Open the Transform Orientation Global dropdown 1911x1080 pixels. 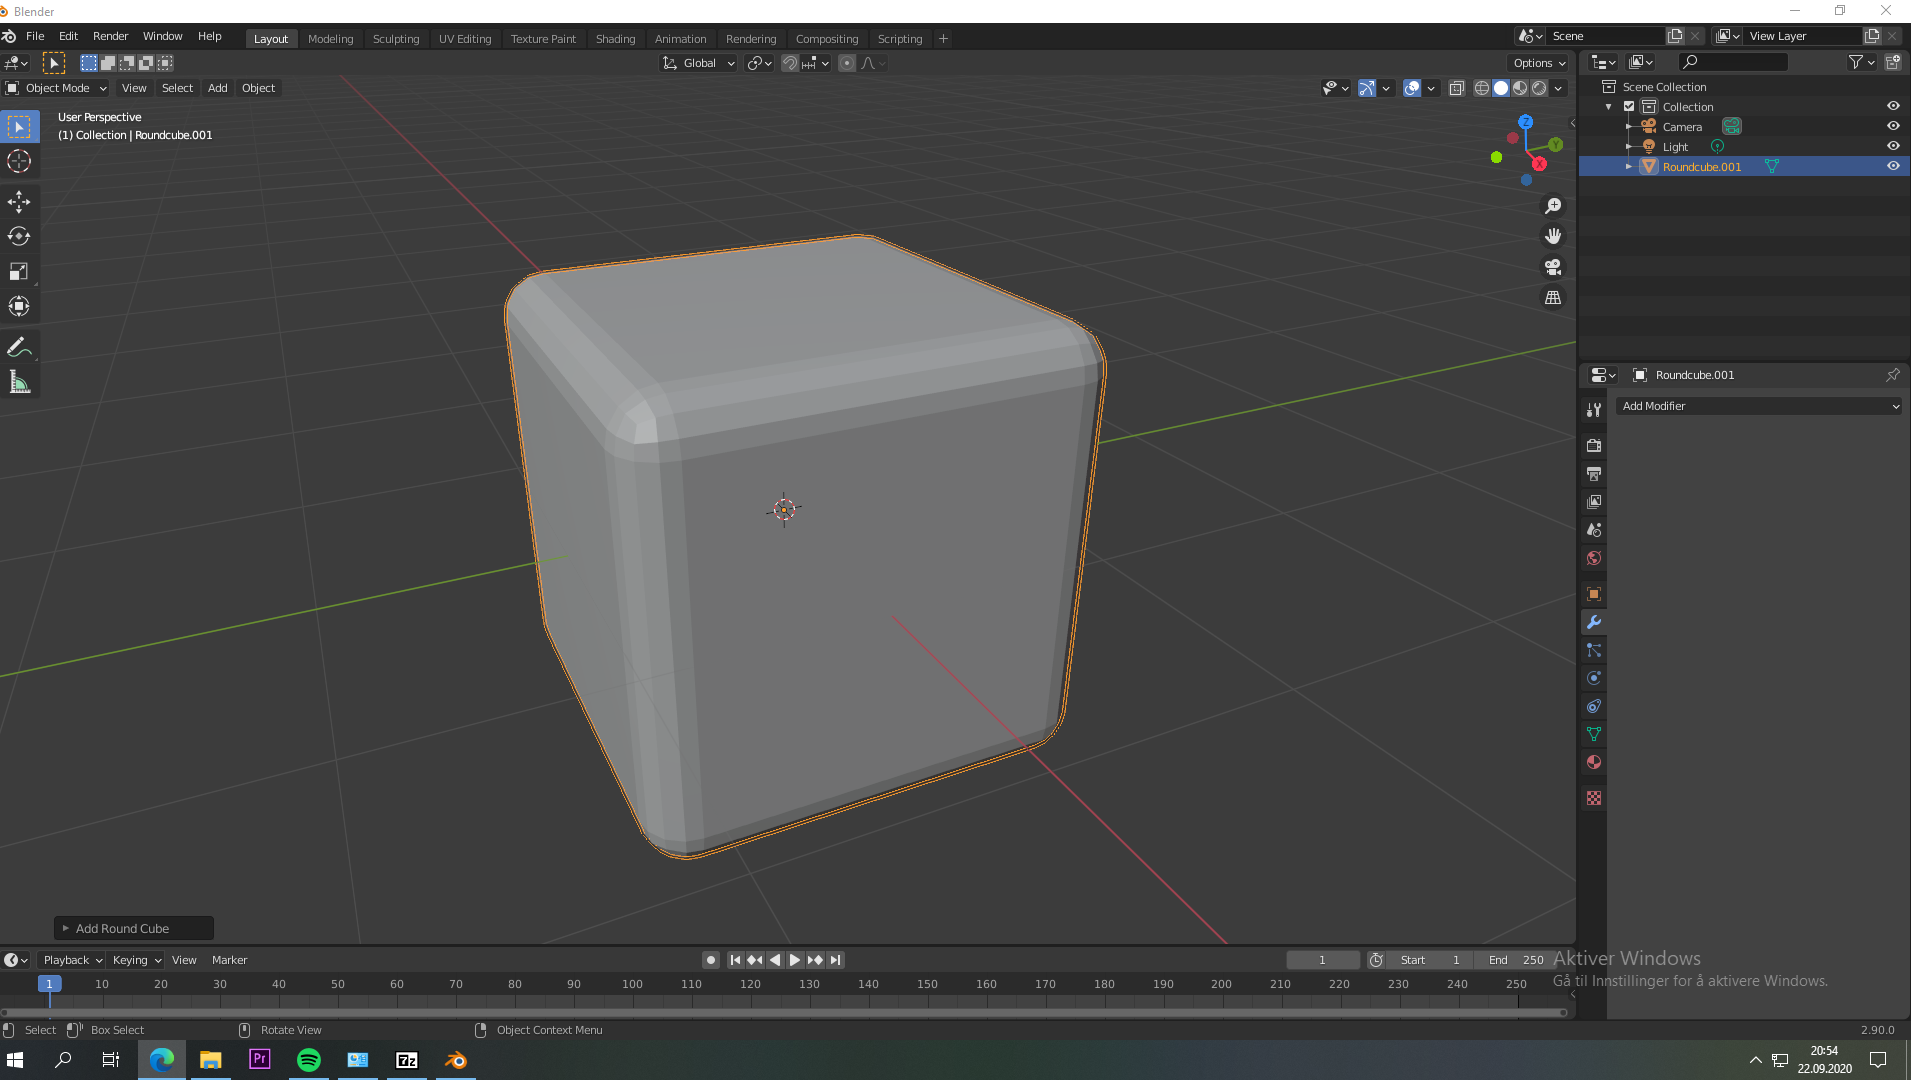[x=697, y=63]
